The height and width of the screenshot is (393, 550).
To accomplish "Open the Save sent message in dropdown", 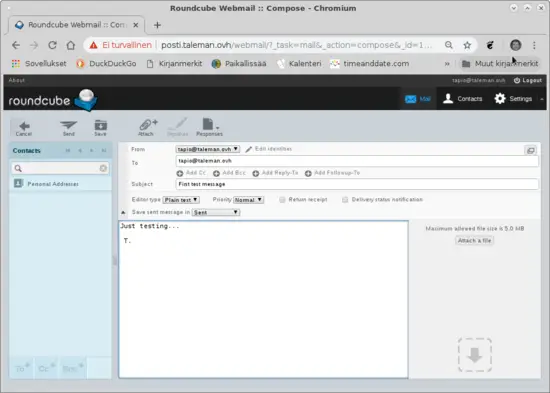I will [x=216, y=212].
